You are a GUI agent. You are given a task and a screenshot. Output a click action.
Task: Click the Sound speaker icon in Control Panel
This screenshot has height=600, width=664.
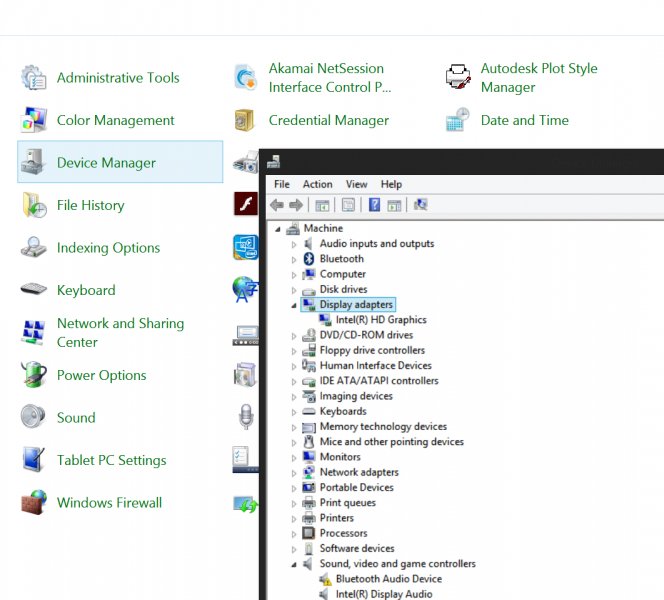pyautogui.click(x=33, y=417)
